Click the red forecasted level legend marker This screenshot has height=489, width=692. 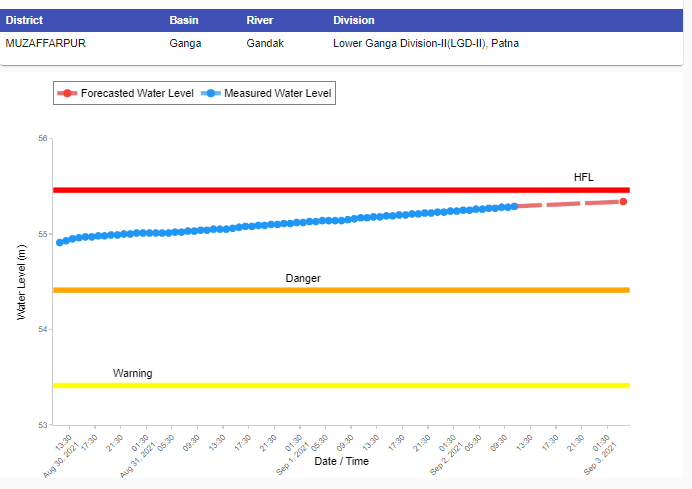[67, 93]
